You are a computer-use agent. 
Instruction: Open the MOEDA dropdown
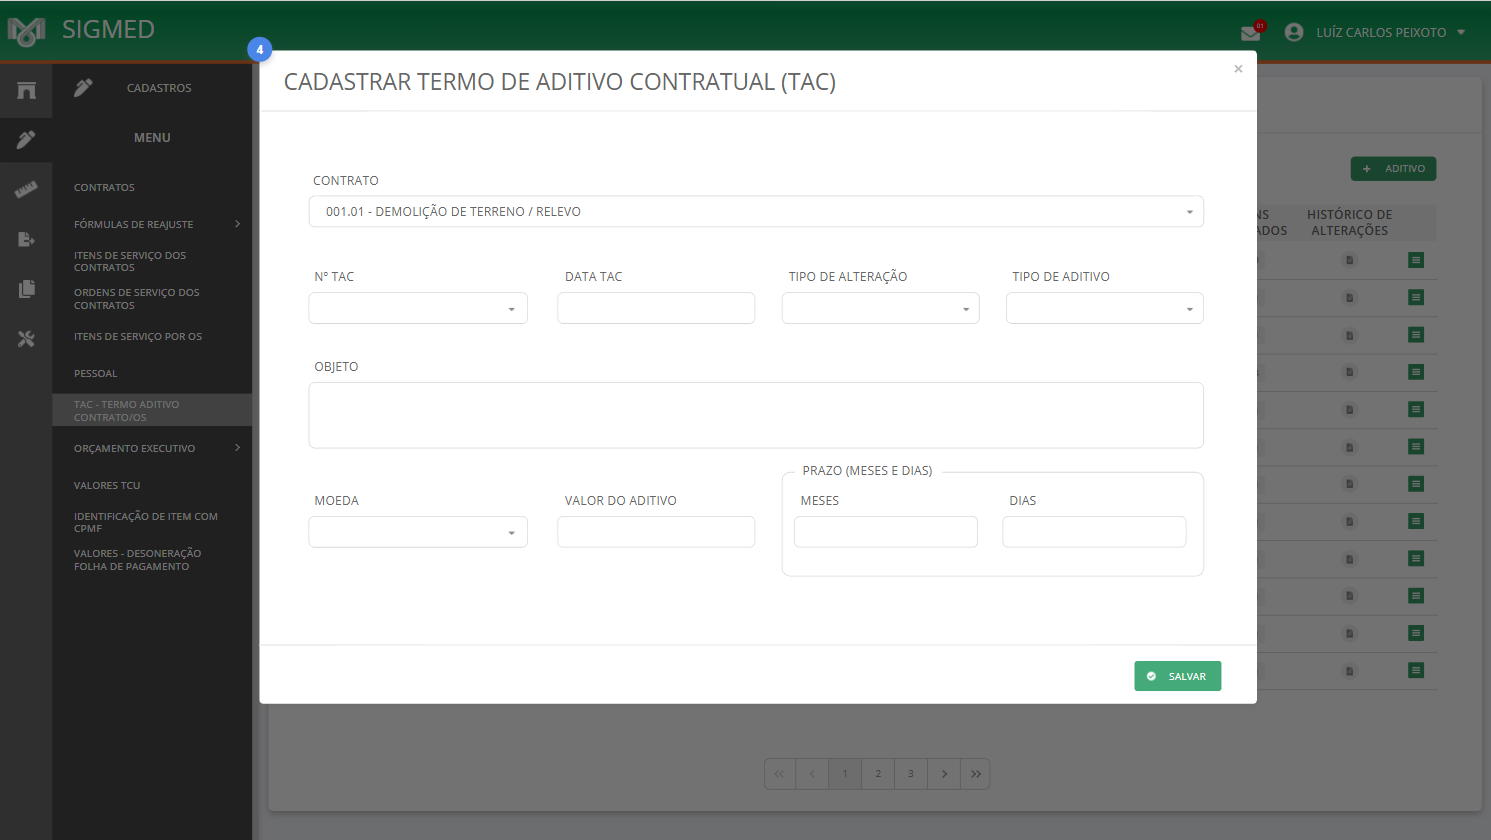tap(418, 532)
